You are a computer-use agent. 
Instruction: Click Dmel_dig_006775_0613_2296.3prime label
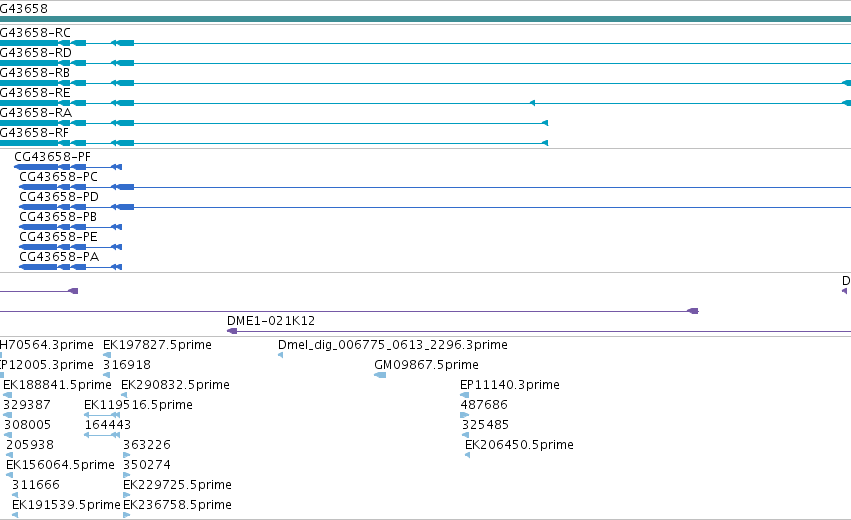(x=393, y=345)
